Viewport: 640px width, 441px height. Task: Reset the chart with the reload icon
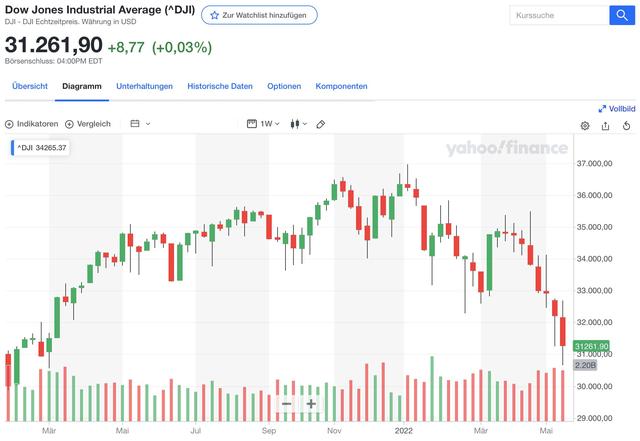tap(626, 125)
